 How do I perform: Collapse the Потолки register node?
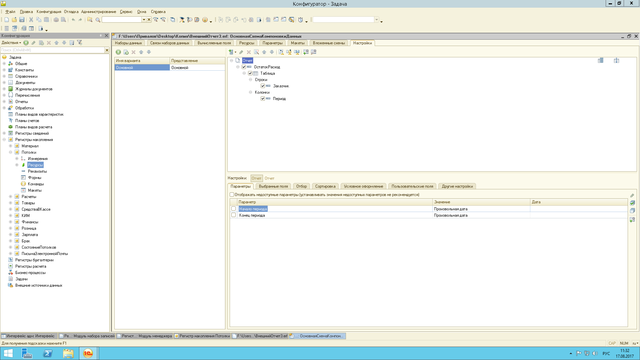[11, 152]
